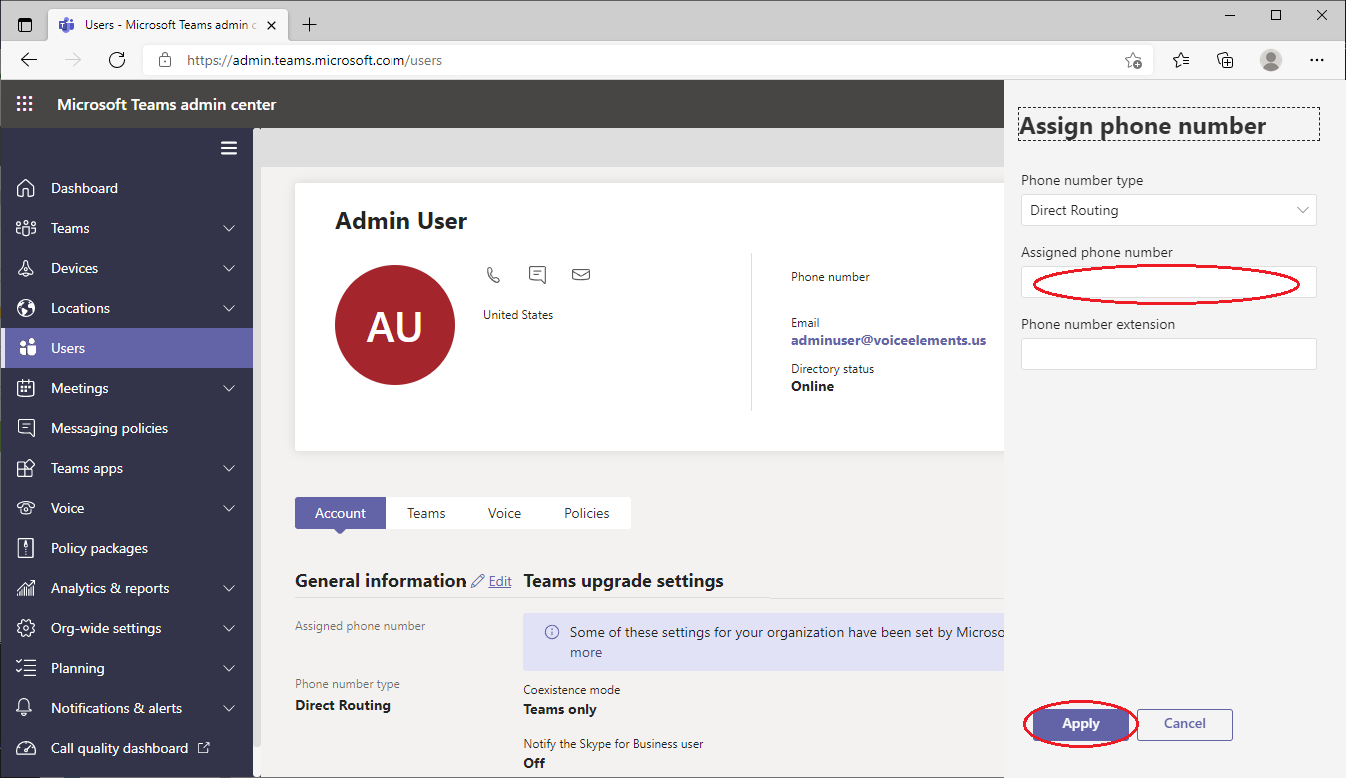The height and width of the screenshot is (778, 1346).
Task: Open browser settings ellipsis menu
Action: point(1317,60)
